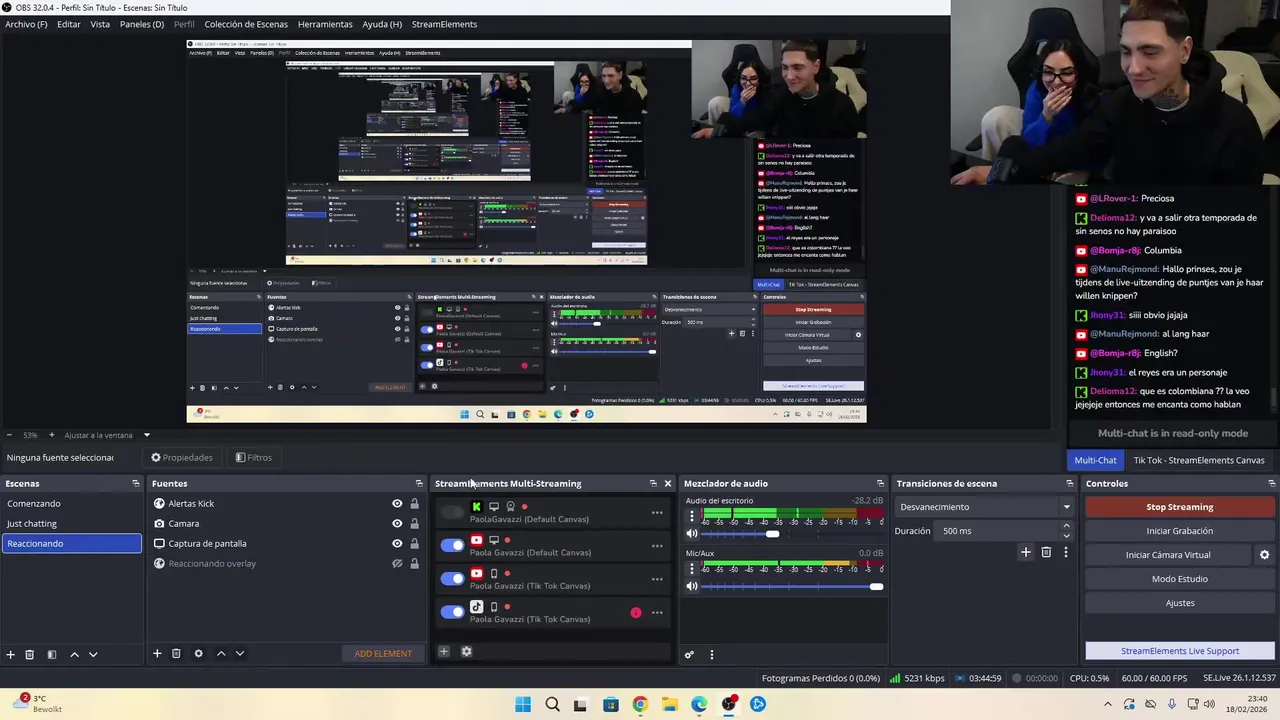
Task: Open YouTube Default Canvas three-dot menu
Action: coord(657,546)
